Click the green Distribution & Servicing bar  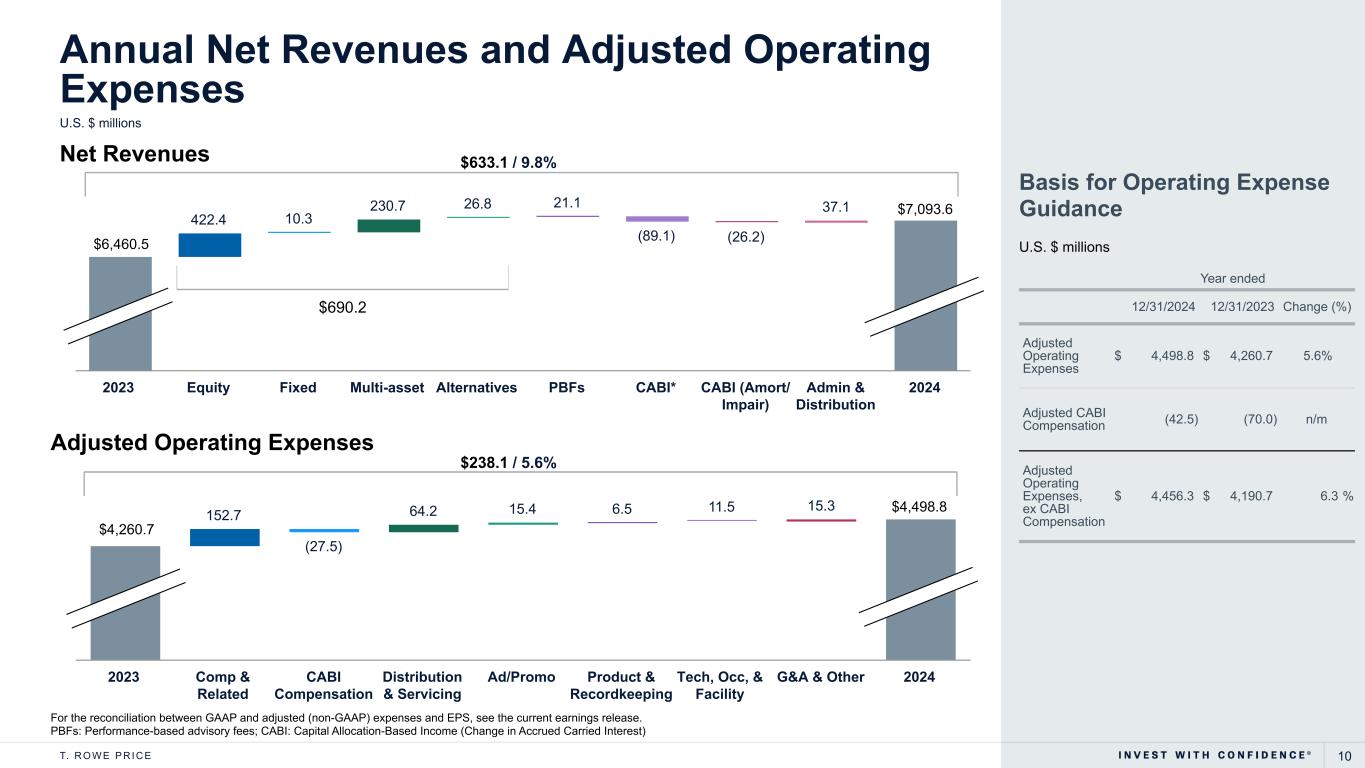click(x=423, y=528)
